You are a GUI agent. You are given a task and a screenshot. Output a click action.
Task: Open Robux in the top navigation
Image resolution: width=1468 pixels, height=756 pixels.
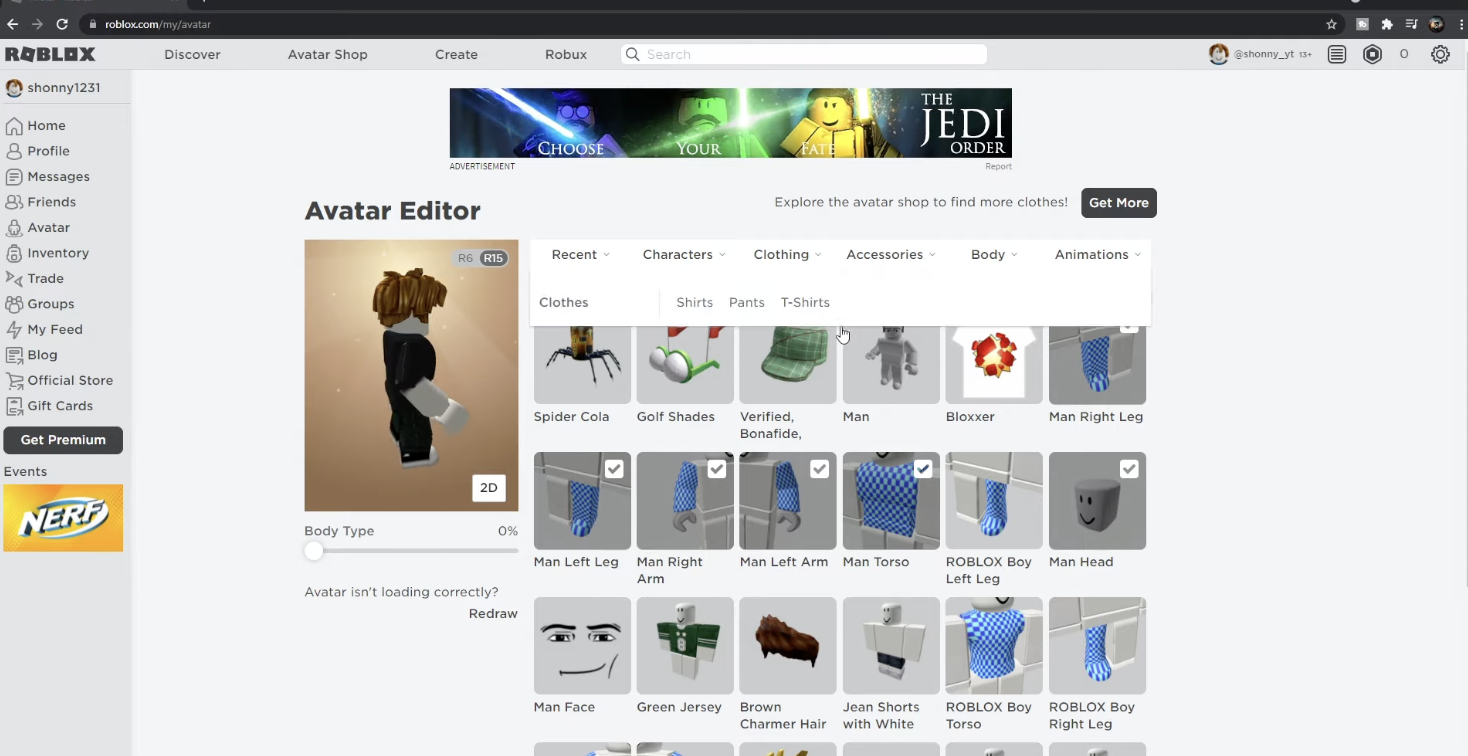[566, 55]
